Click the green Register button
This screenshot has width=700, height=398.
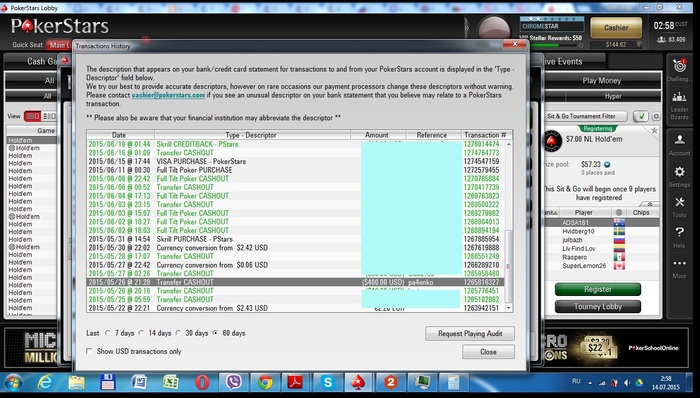[x=598, y=289]
